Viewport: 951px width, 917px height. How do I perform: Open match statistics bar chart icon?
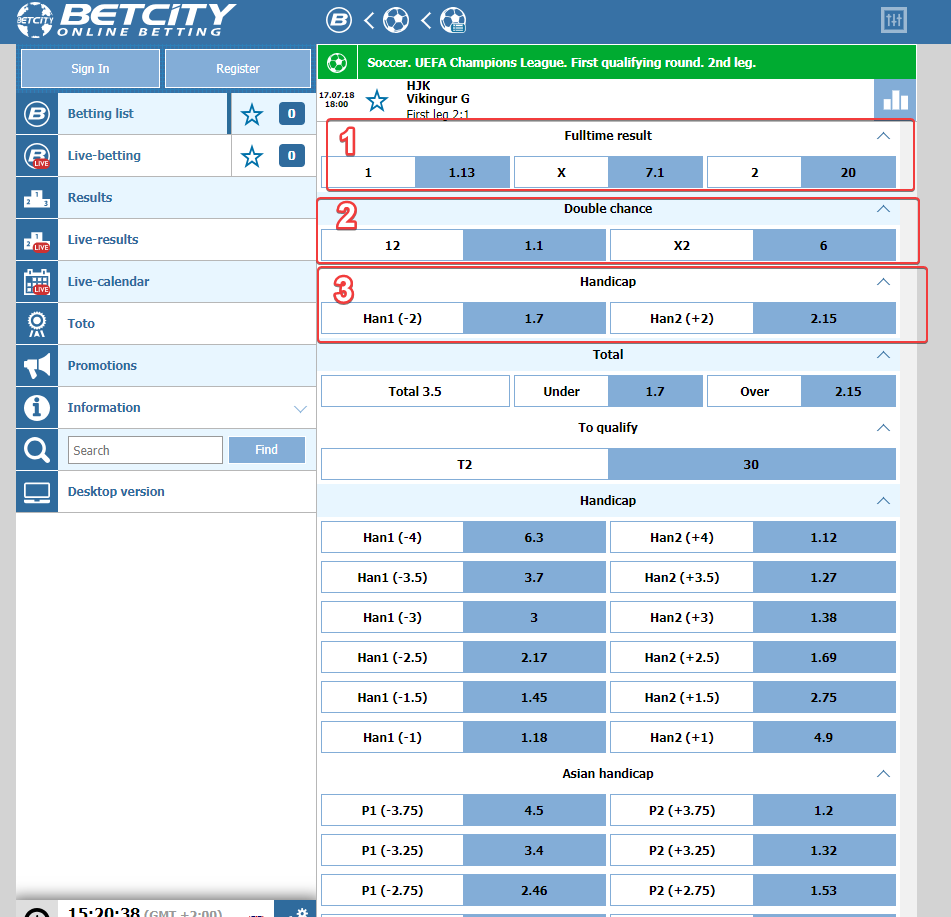[x=895, y=99]
